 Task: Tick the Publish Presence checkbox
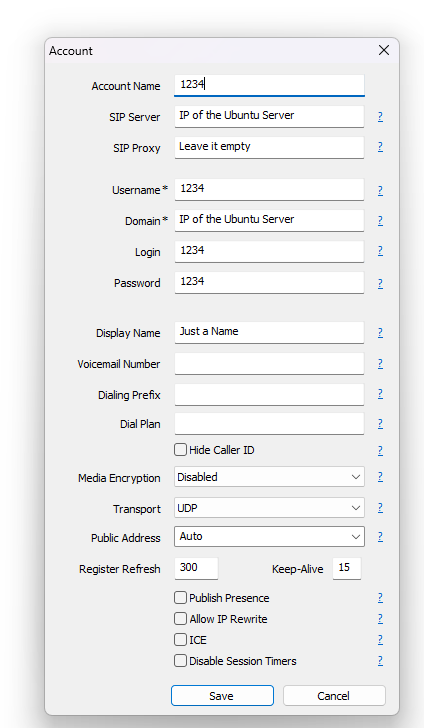coord(180,598)
